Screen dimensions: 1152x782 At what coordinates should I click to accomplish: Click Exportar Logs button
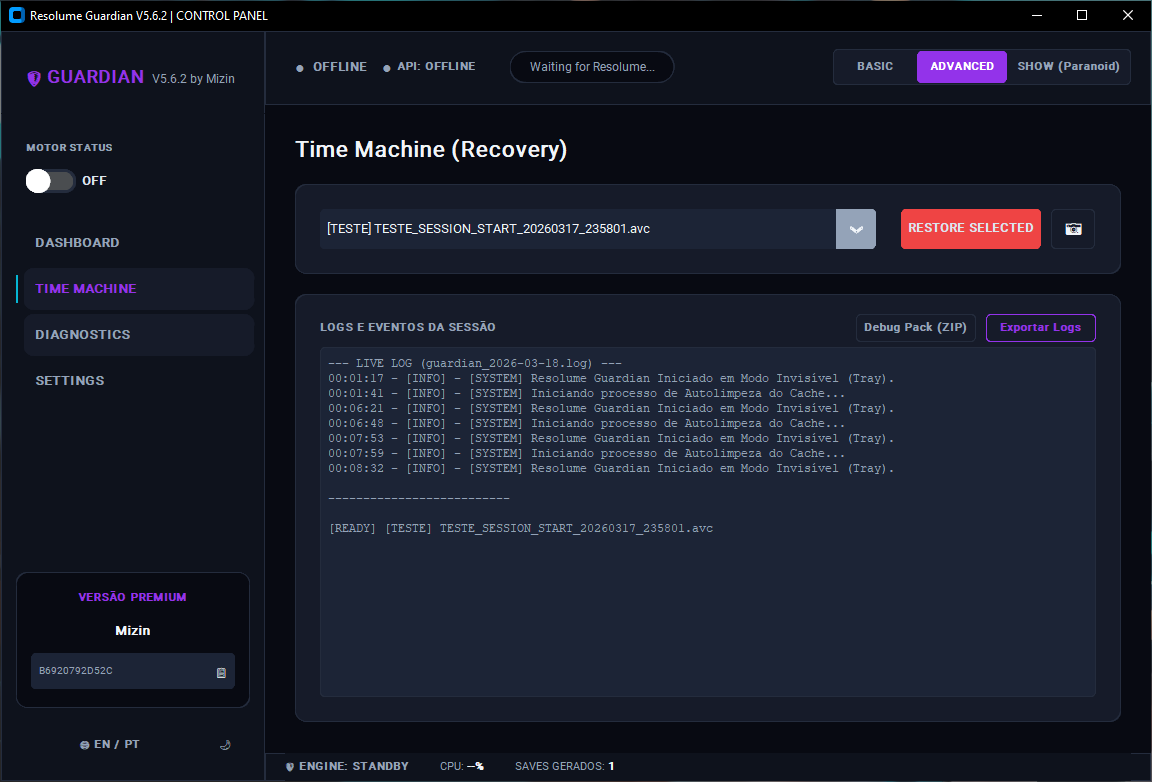(x=1040, y=328)
